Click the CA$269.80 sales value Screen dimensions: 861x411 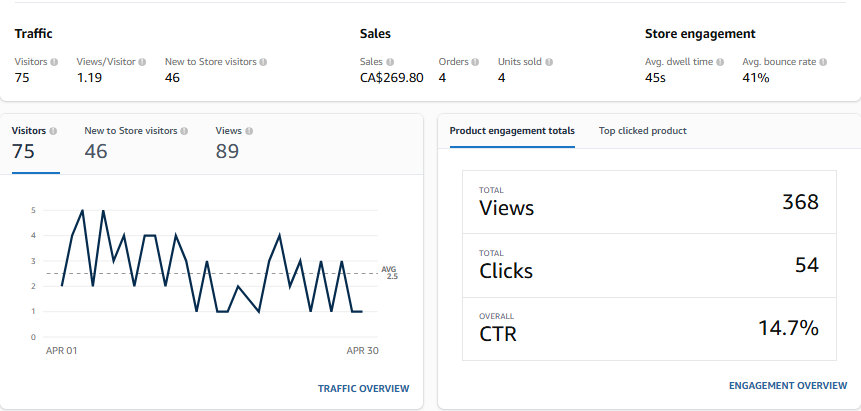(392, 78)
